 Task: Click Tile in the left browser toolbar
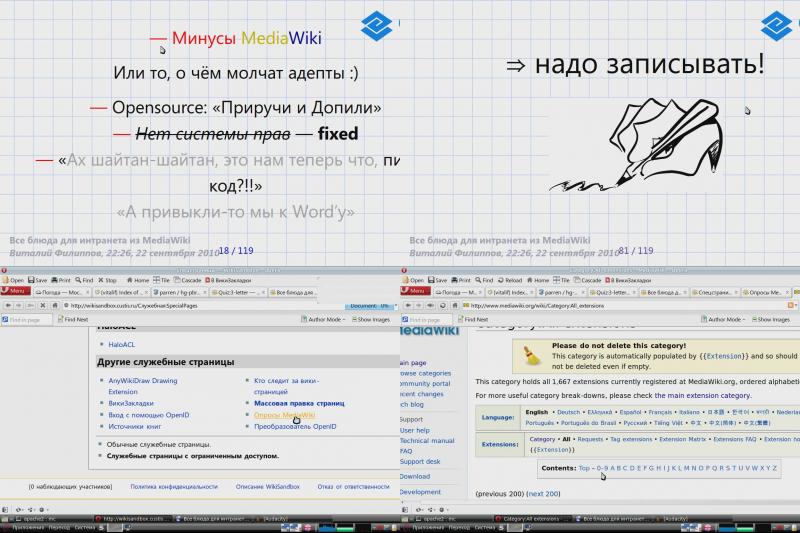click(162, 280)
